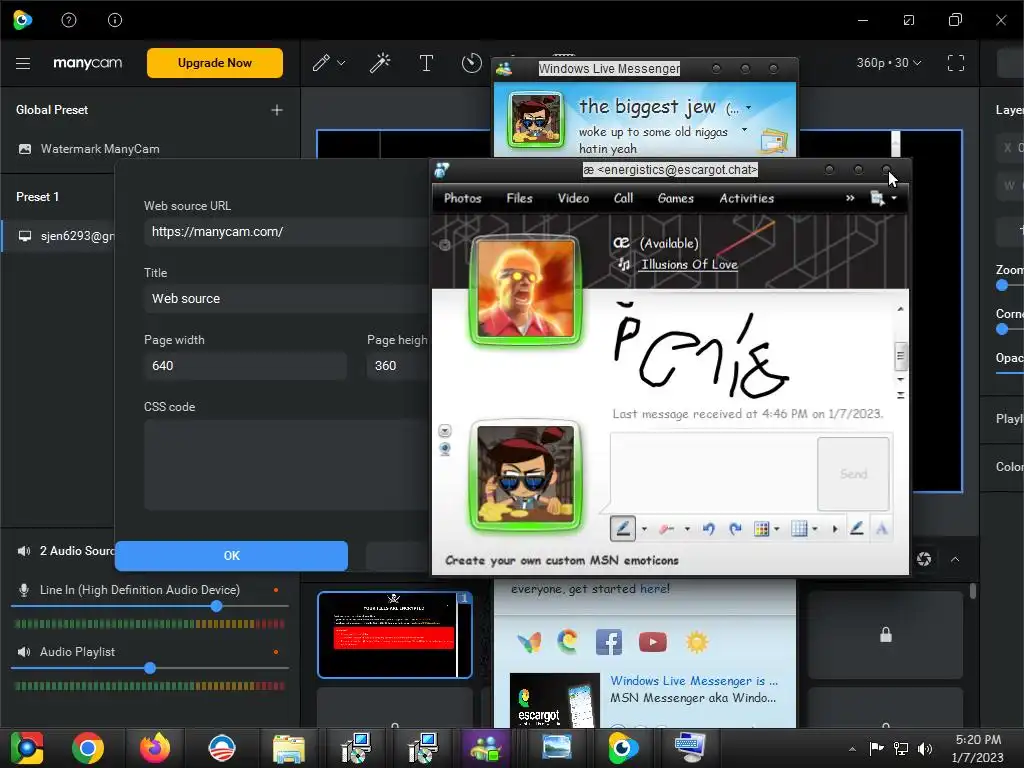Open the Messenger status dropdown arrow beside name
The image size is (1024, 768).
[x=748, y=108]
